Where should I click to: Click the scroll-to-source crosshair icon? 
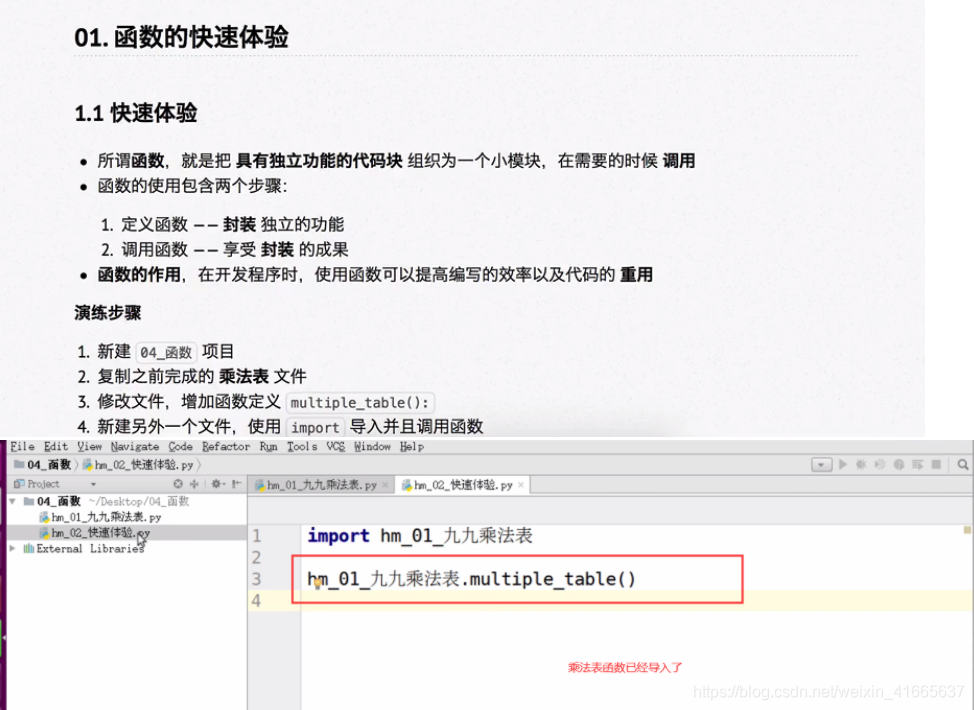(194, 484)
